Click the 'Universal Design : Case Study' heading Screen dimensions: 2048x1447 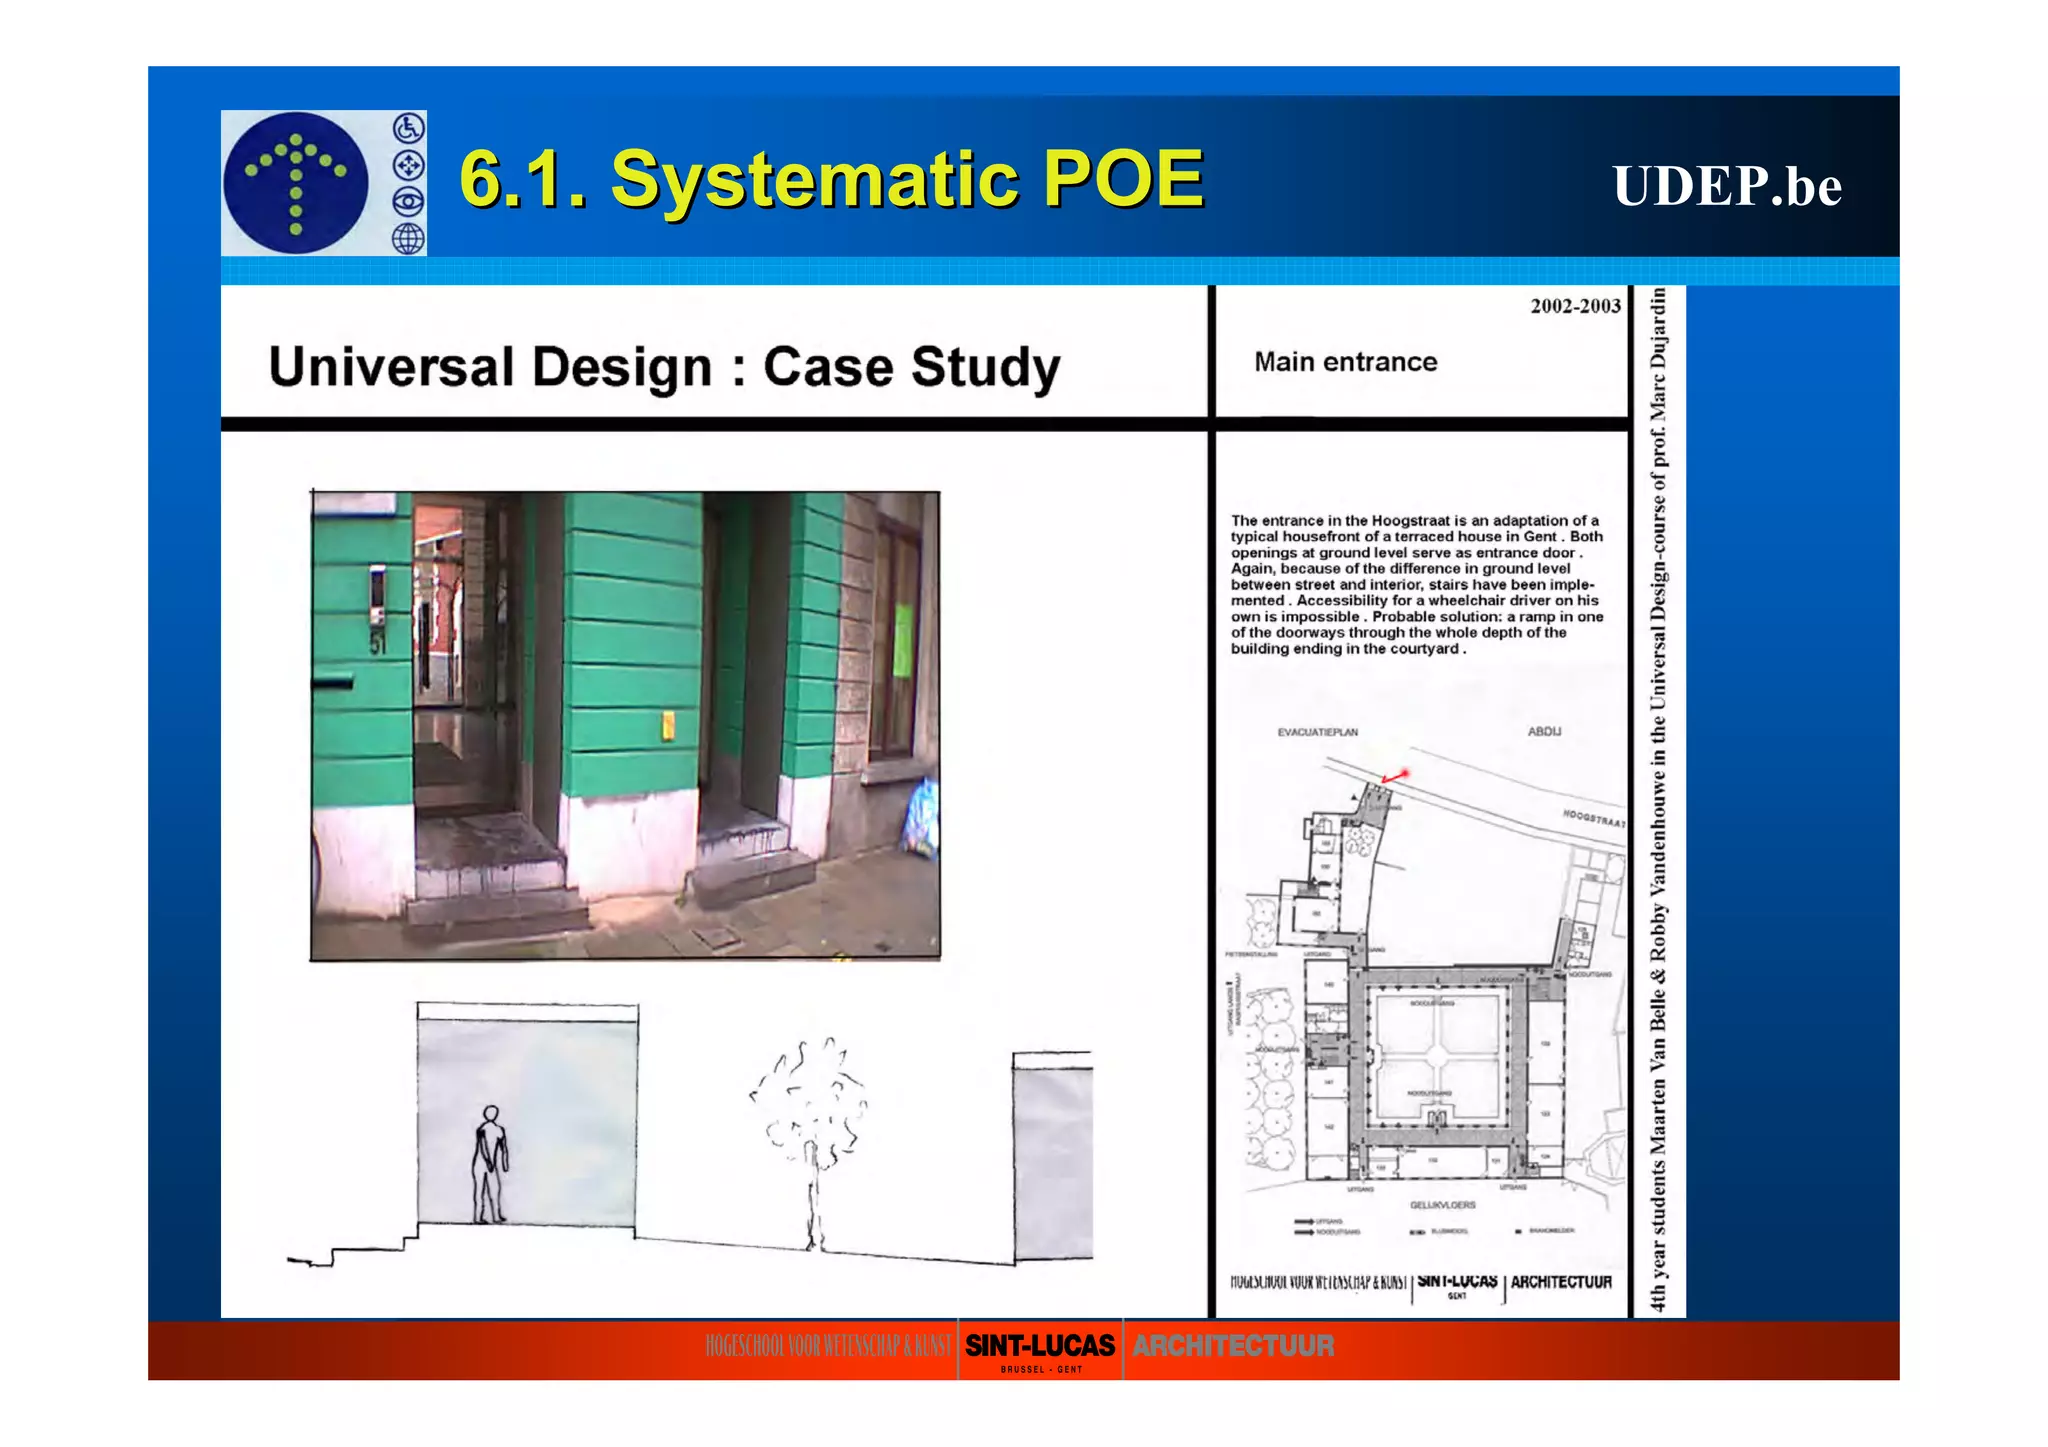[x=664, y=367]
